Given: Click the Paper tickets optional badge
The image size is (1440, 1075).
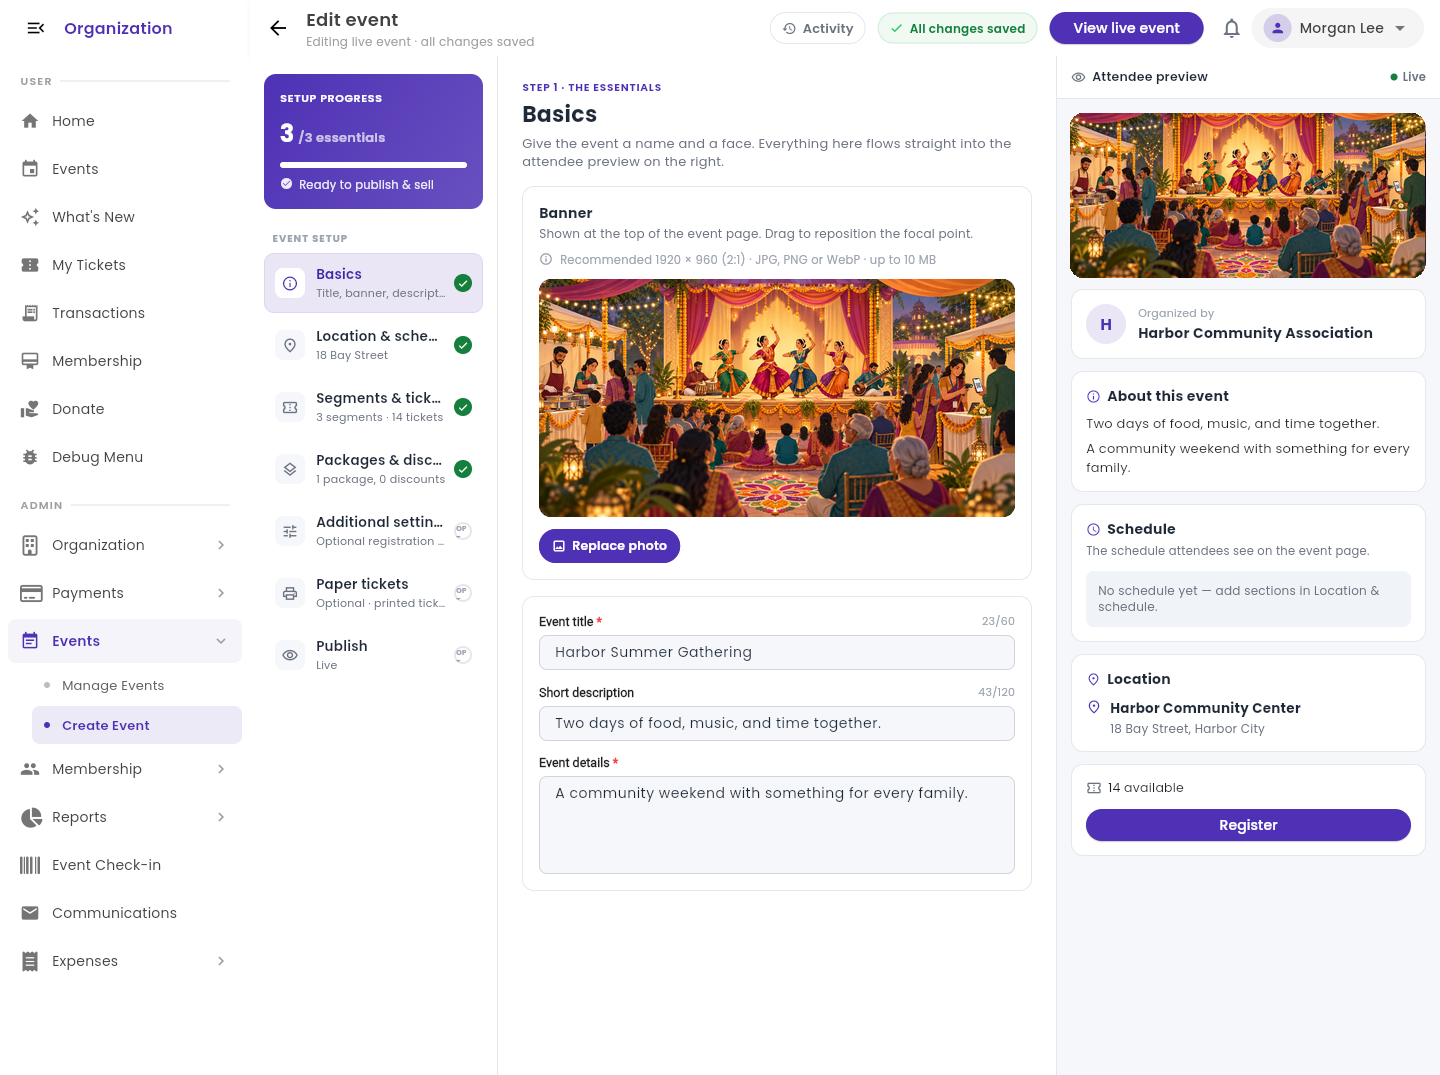Looking at the screenshot, I should [x=462, y=592].
